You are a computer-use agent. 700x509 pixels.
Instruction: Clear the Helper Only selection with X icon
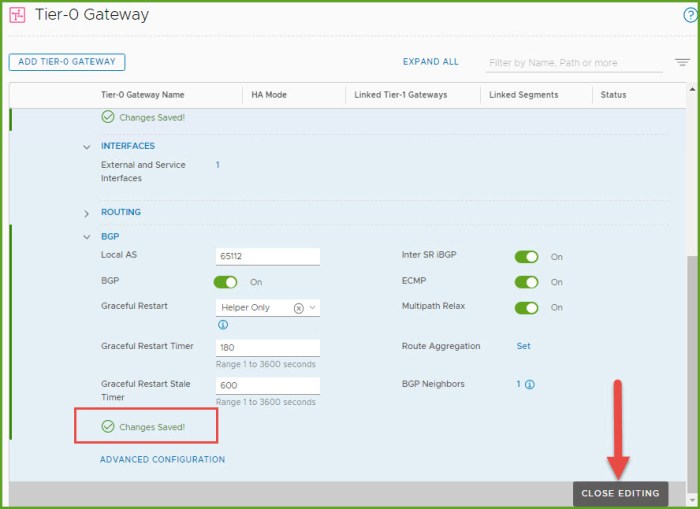[298, 308]
